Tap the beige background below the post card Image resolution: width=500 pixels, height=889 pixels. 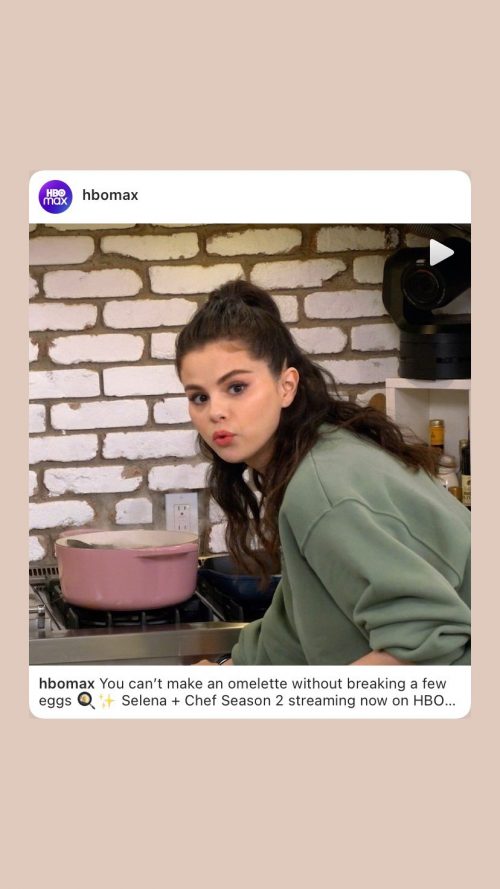(x=249, y=804)
